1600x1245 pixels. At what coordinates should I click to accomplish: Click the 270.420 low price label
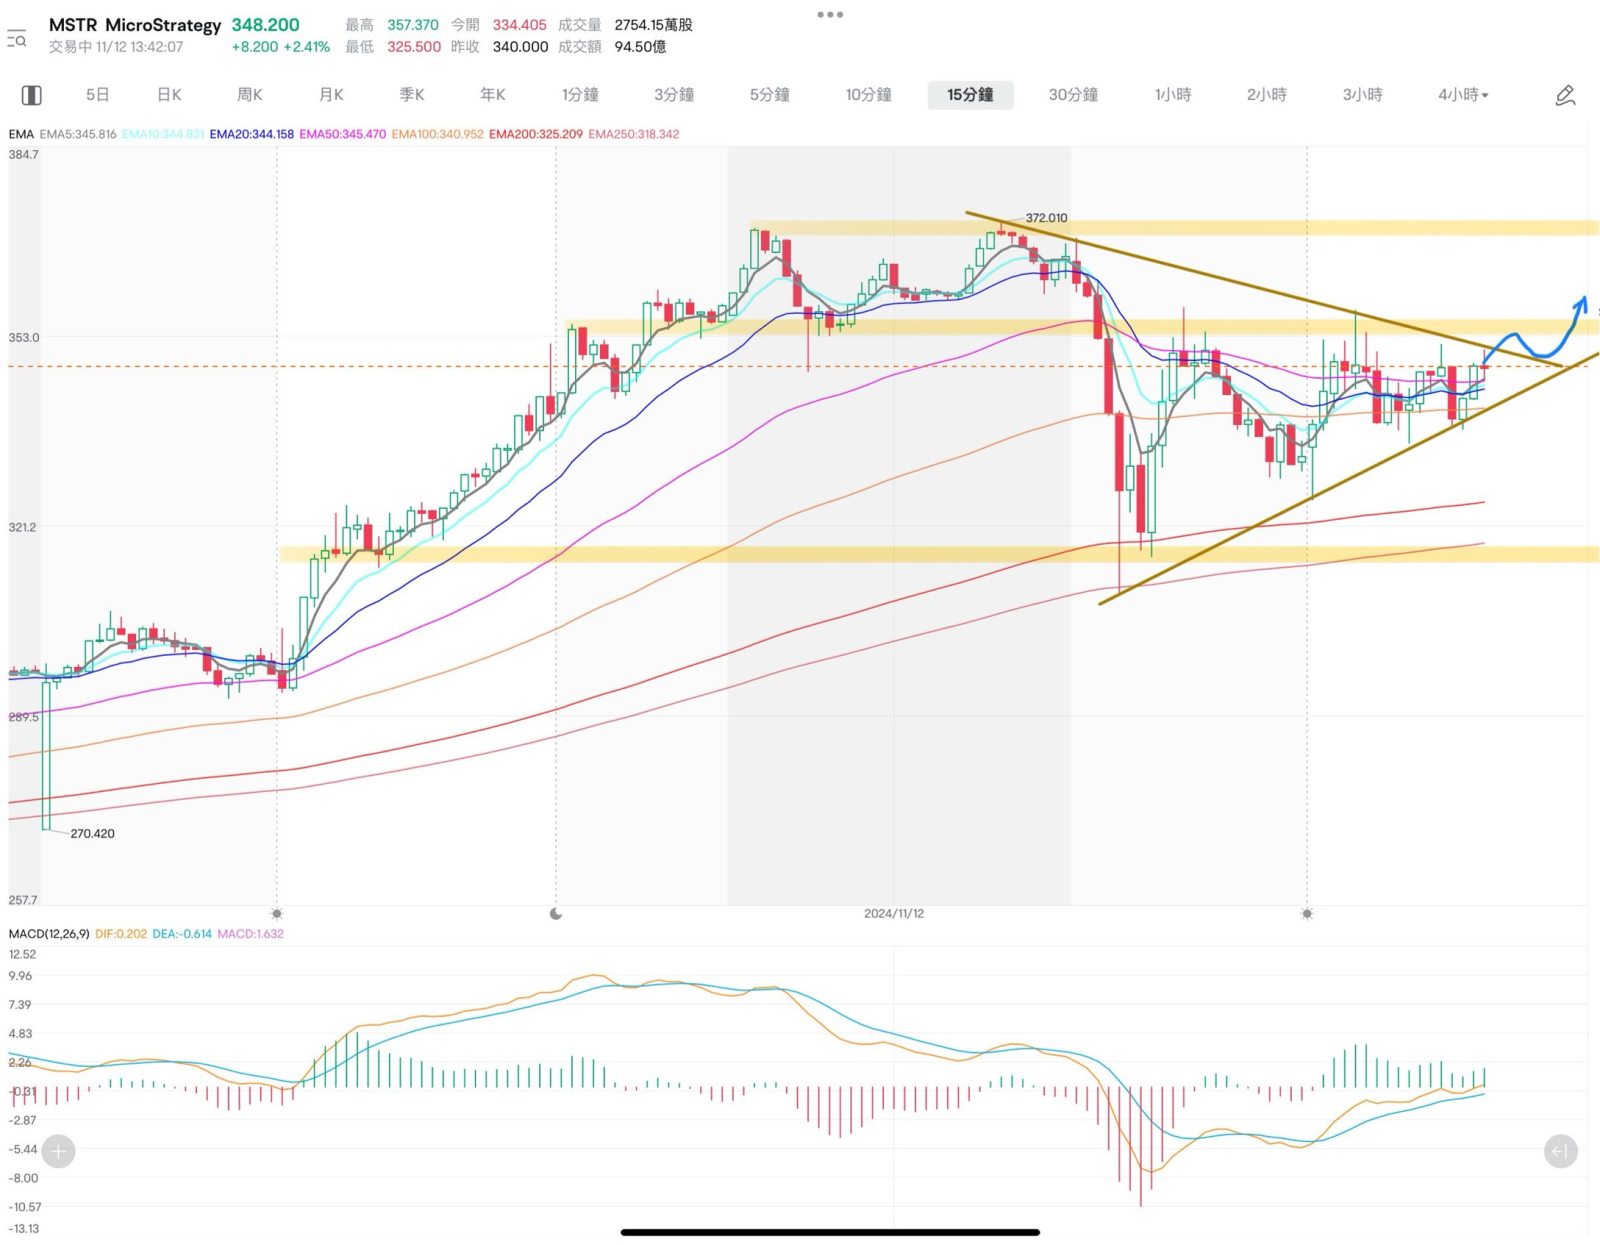tap(92, 834)
